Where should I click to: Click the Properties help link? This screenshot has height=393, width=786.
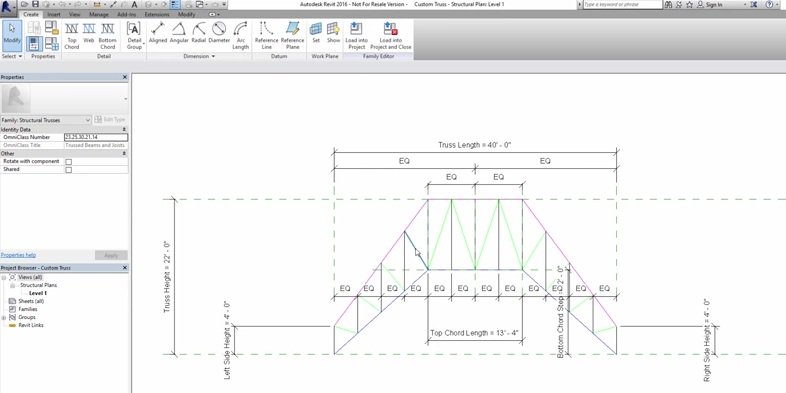[18, 255]
